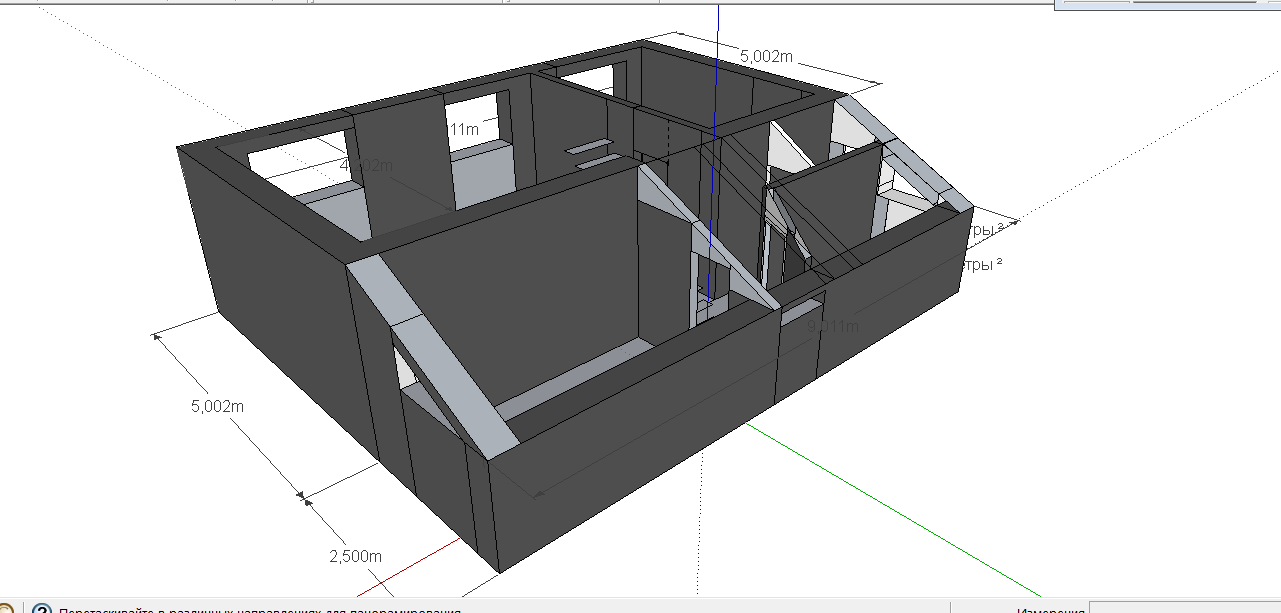The height and width of the screenshot is (613, 1281).
Task: Click the status bar hint text
Action: 260,609
